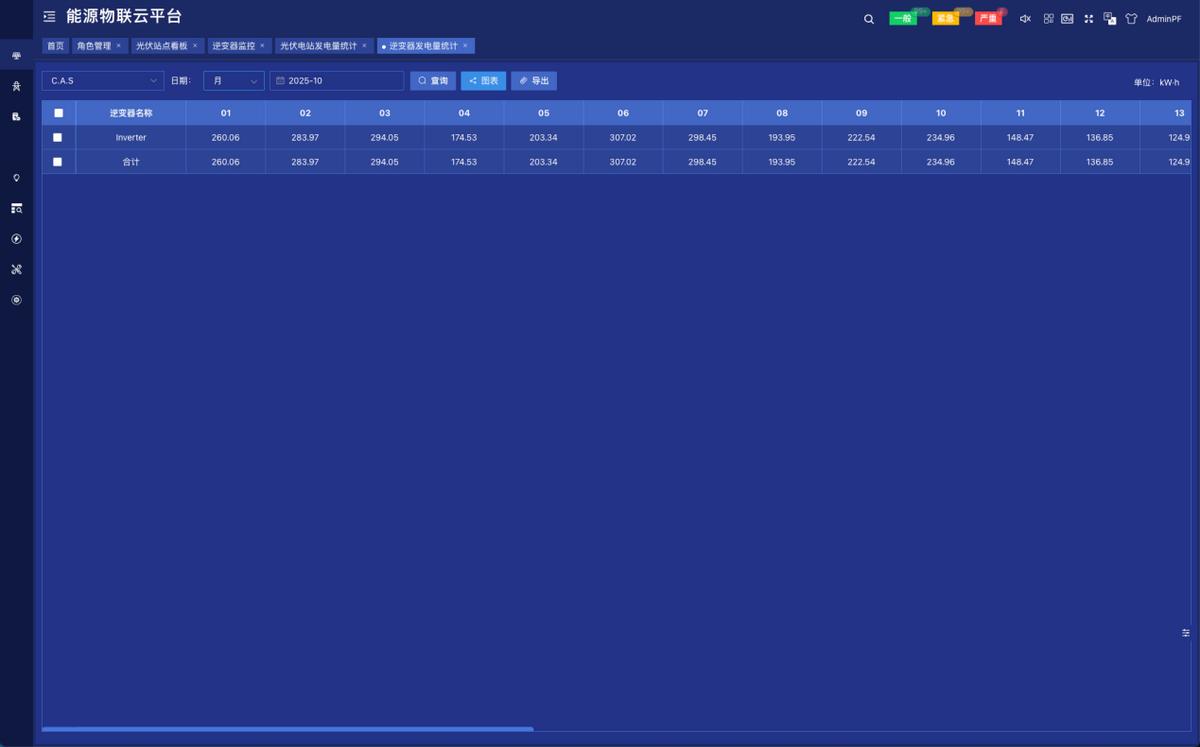
Task: Open theme settings via the t-shirt icon
Action: 1131,18
